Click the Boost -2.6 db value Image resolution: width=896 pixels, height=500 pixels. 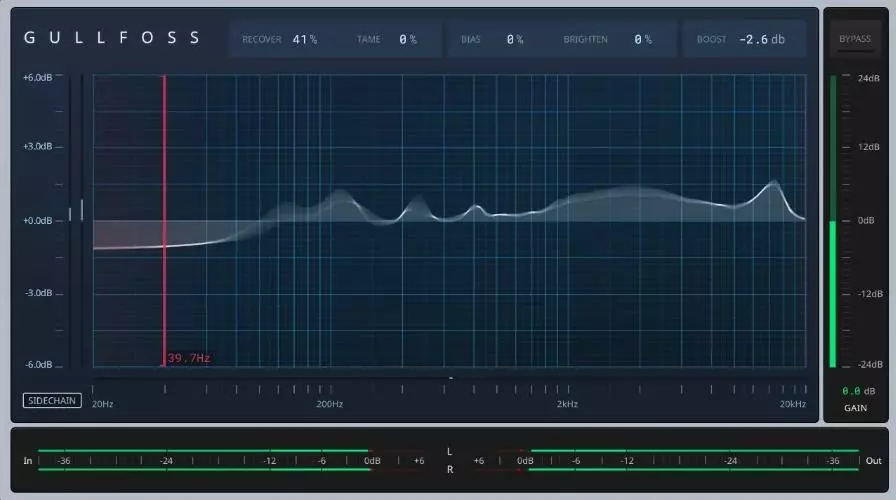[x=761, y=39]
